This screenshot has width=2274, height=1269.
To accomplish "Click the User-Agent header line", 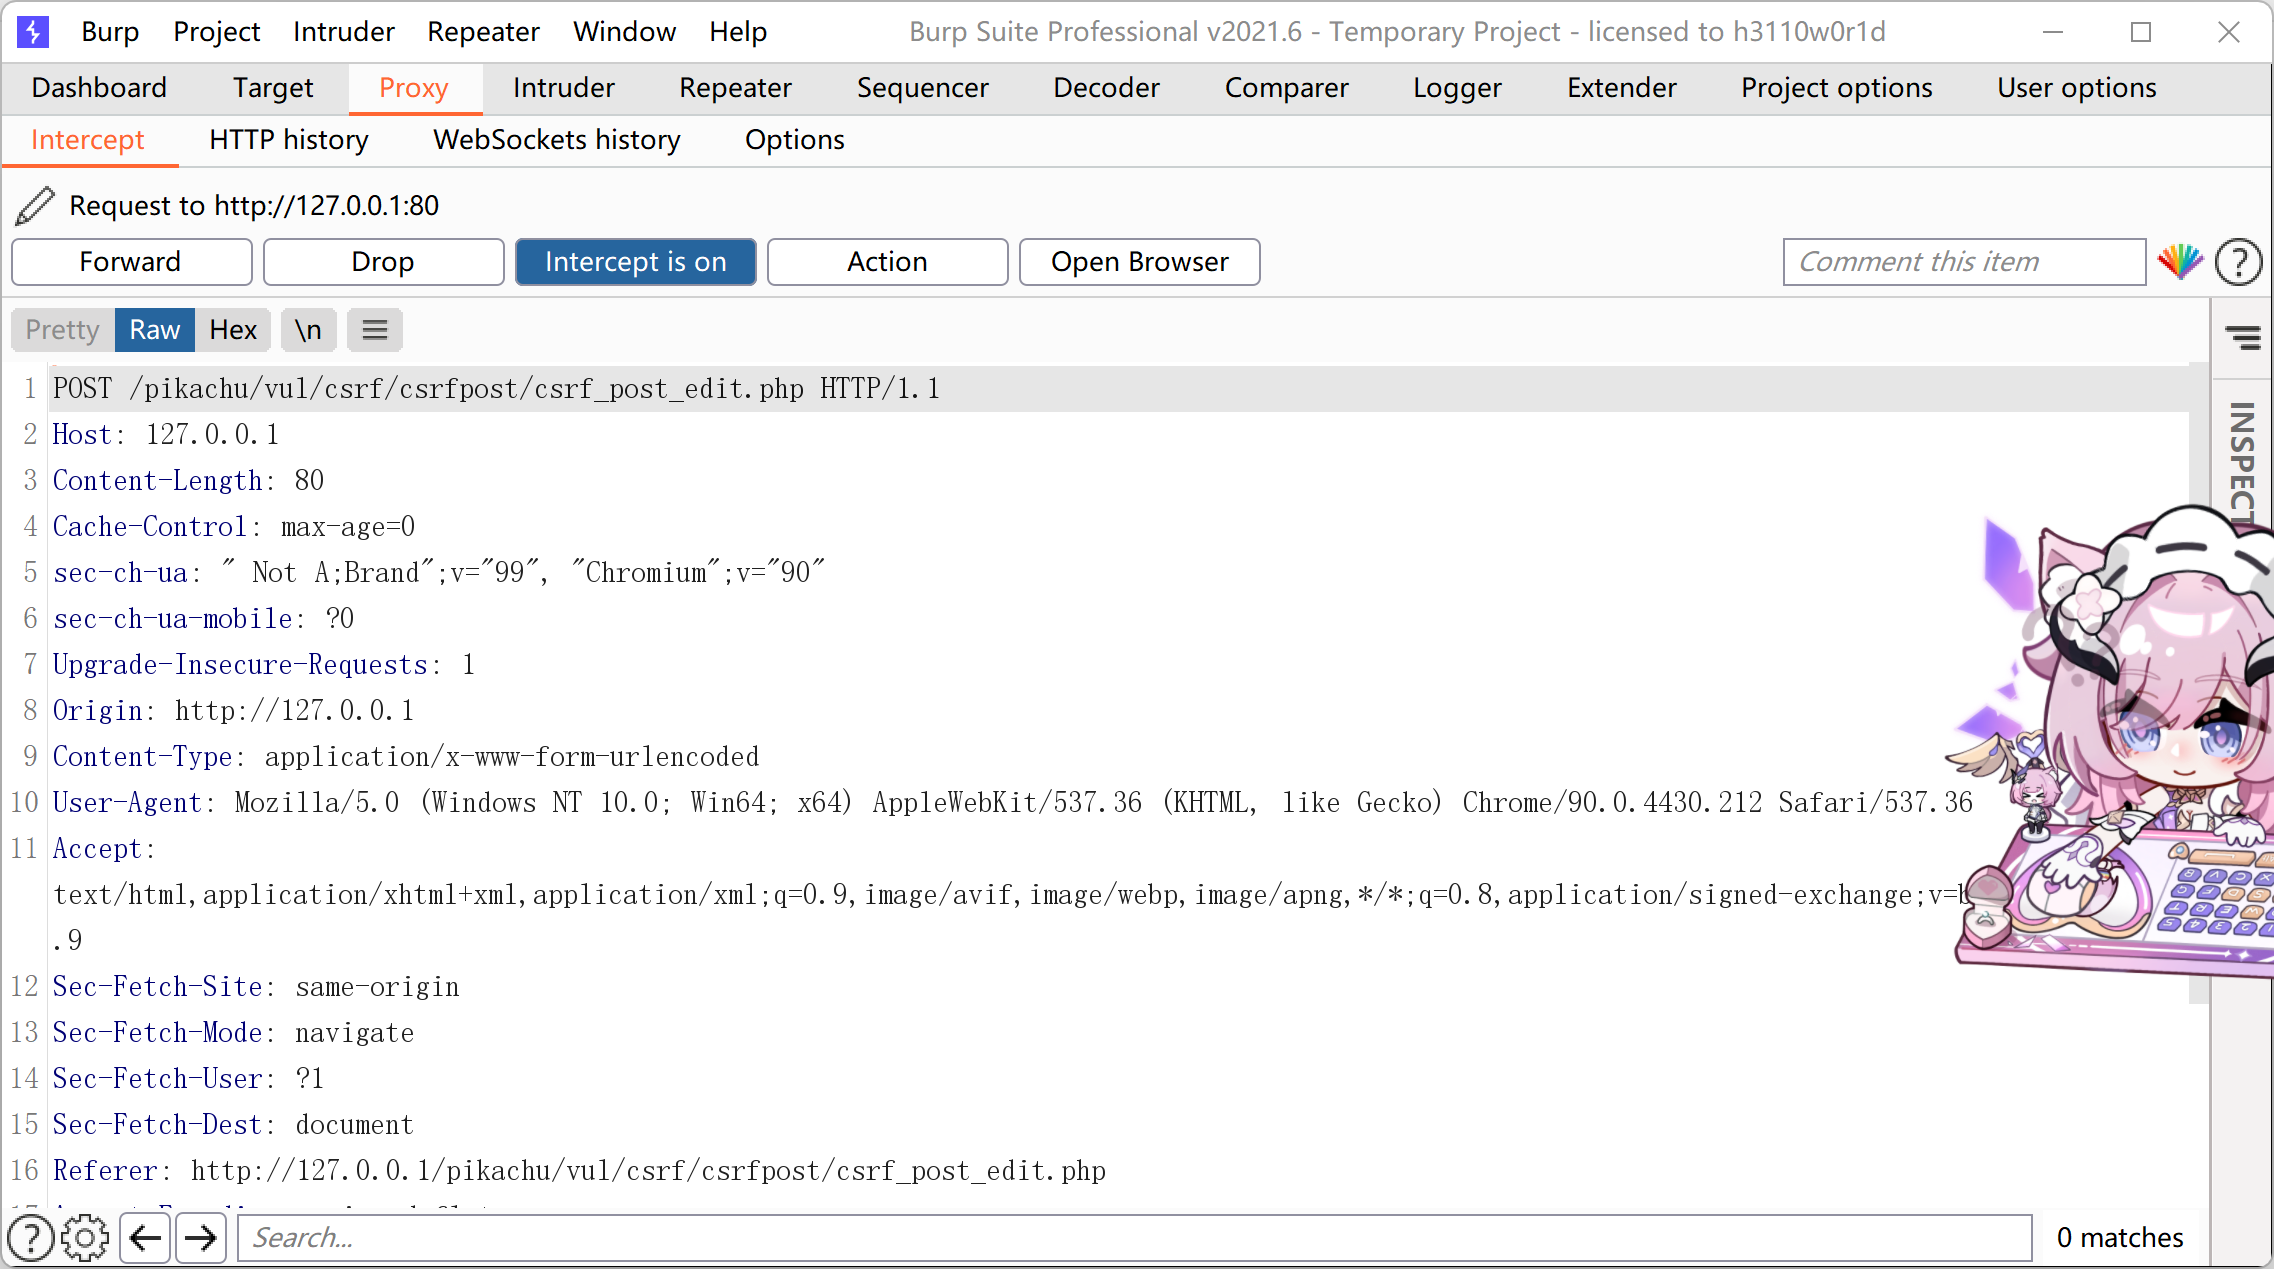I will pos(1013,803).
